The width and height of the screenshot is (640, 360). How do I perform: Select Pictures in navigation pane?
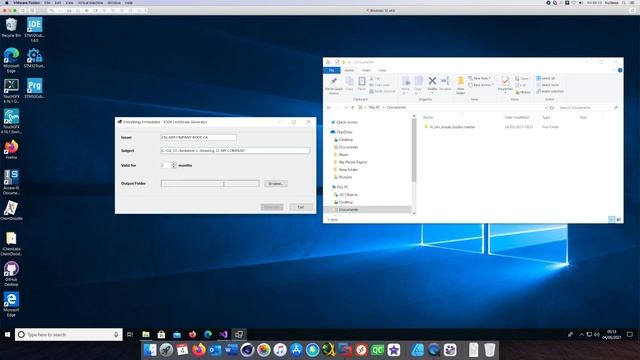coord(345,177)
